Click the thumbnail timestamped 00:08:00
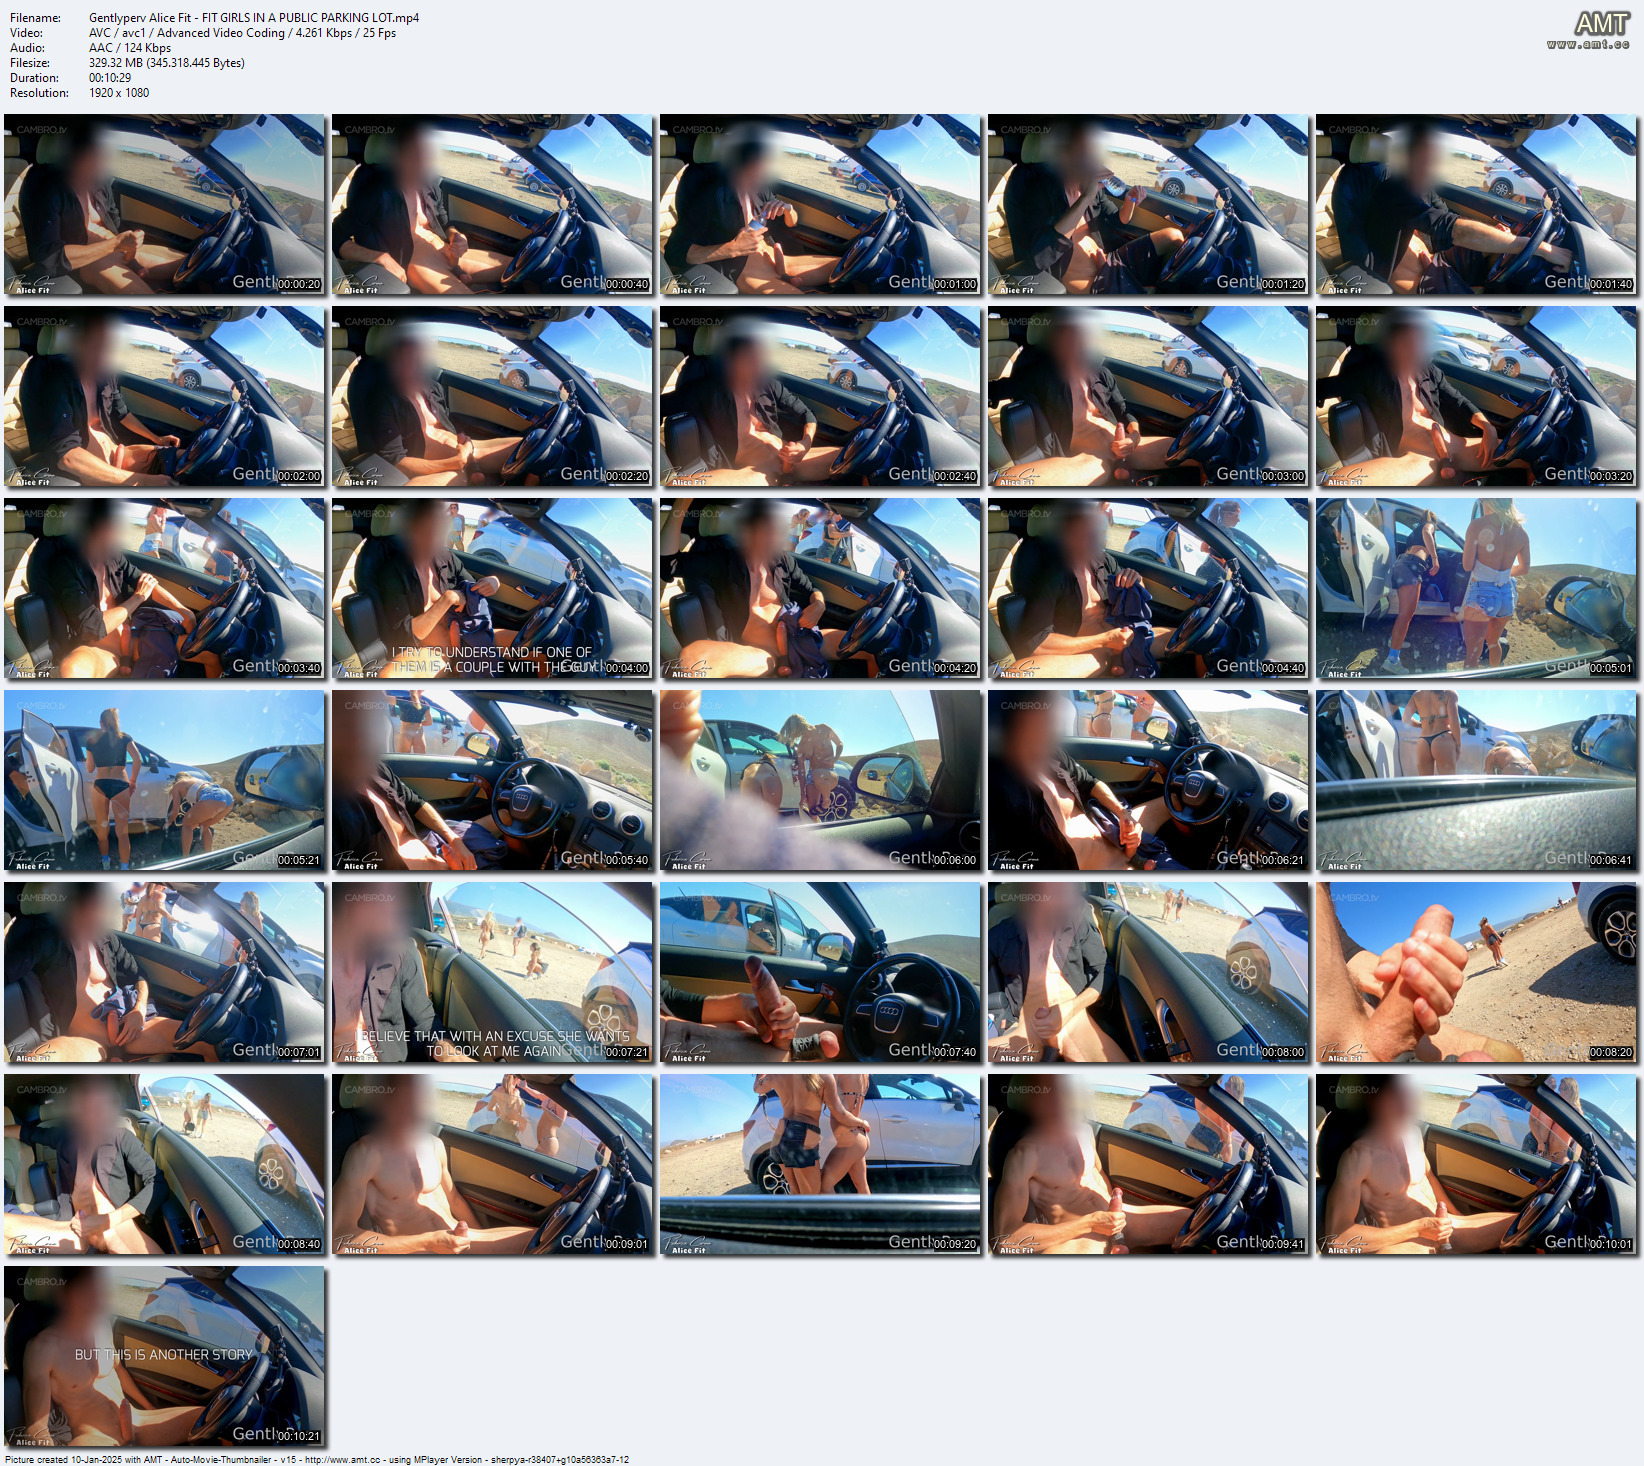 (1148, 972)
